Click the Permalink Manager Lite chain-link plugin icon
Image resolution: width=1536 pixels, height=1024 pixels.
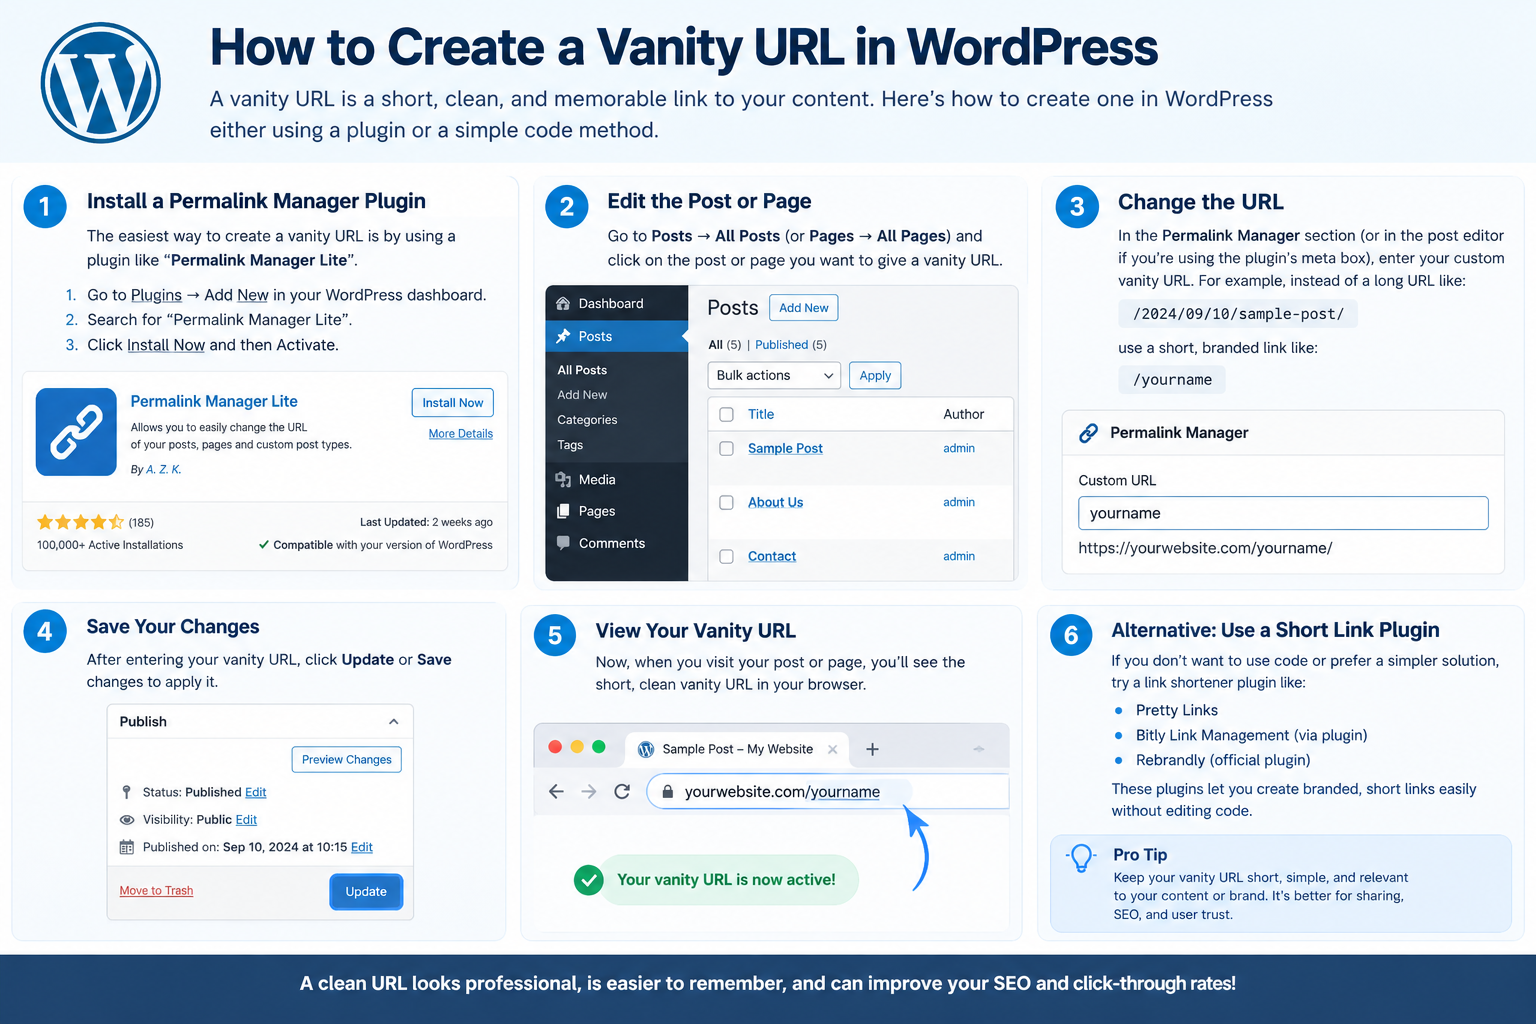(76, 432)
